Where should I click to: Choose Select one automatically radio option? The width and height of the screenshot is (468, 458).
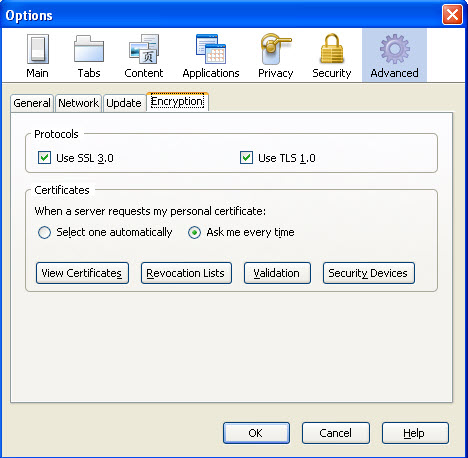[x=44, y=232]
